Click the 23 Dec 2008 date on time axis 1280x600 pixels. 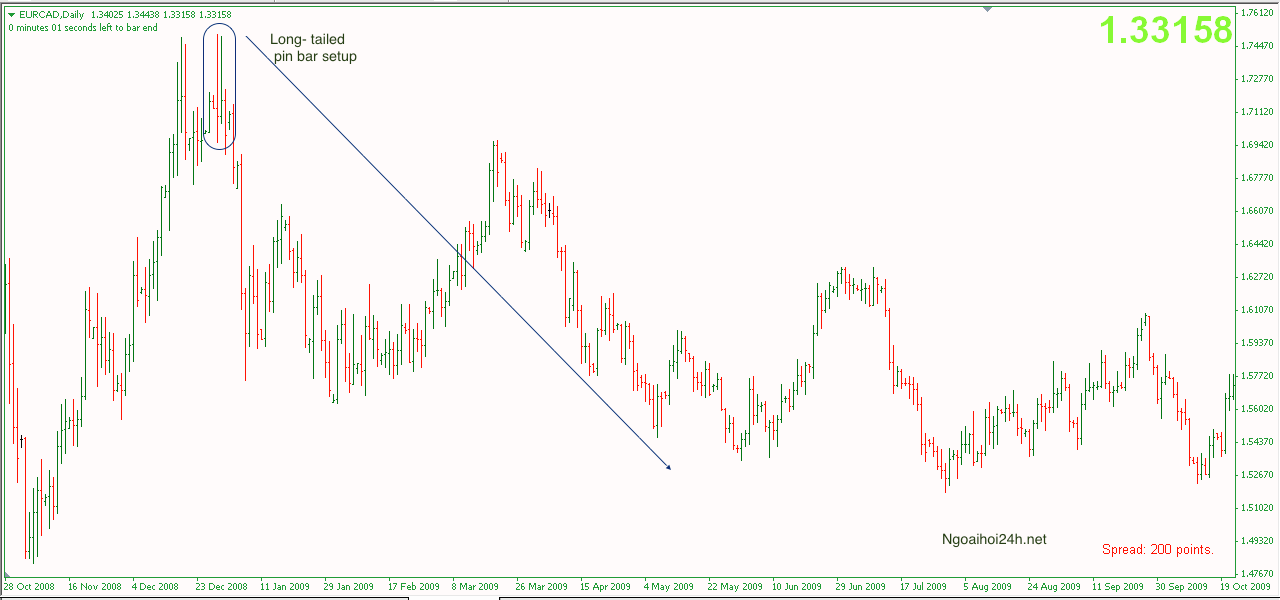click(x=223, y=587)
